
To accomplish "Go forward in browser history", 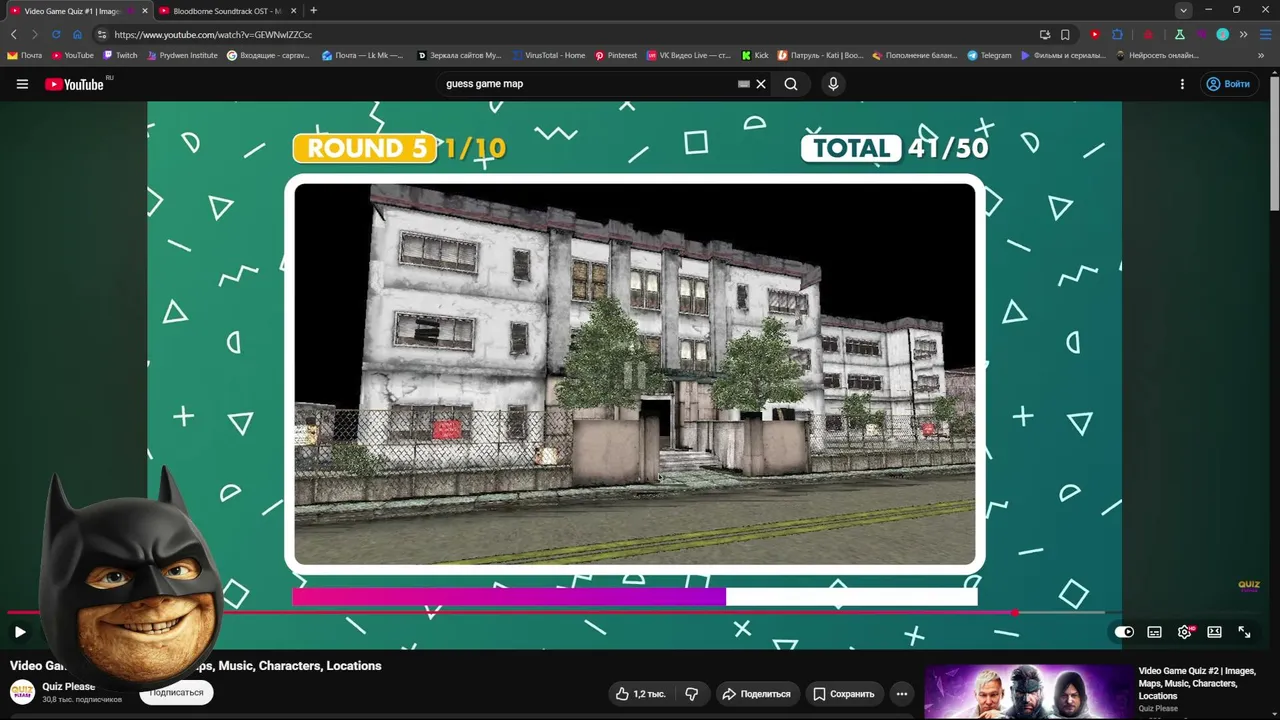I will pyautogui.click(x=34, y=34).
